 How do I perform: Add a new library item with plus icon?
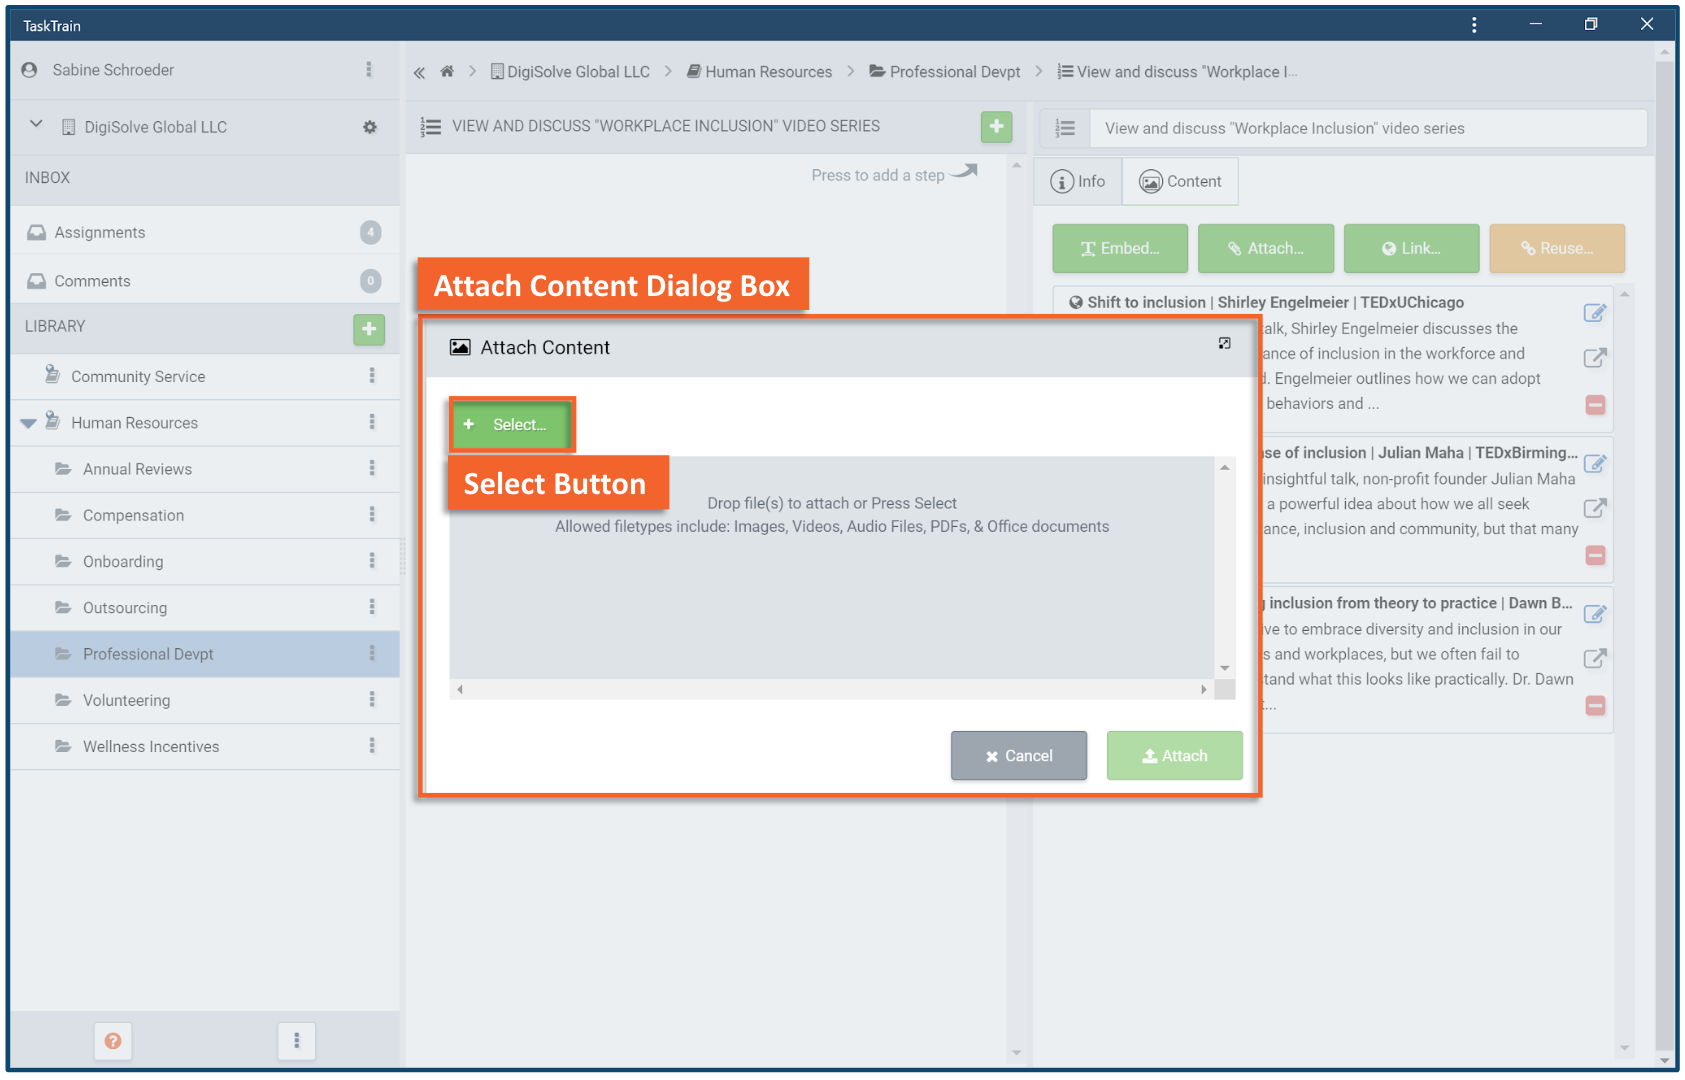369,329
